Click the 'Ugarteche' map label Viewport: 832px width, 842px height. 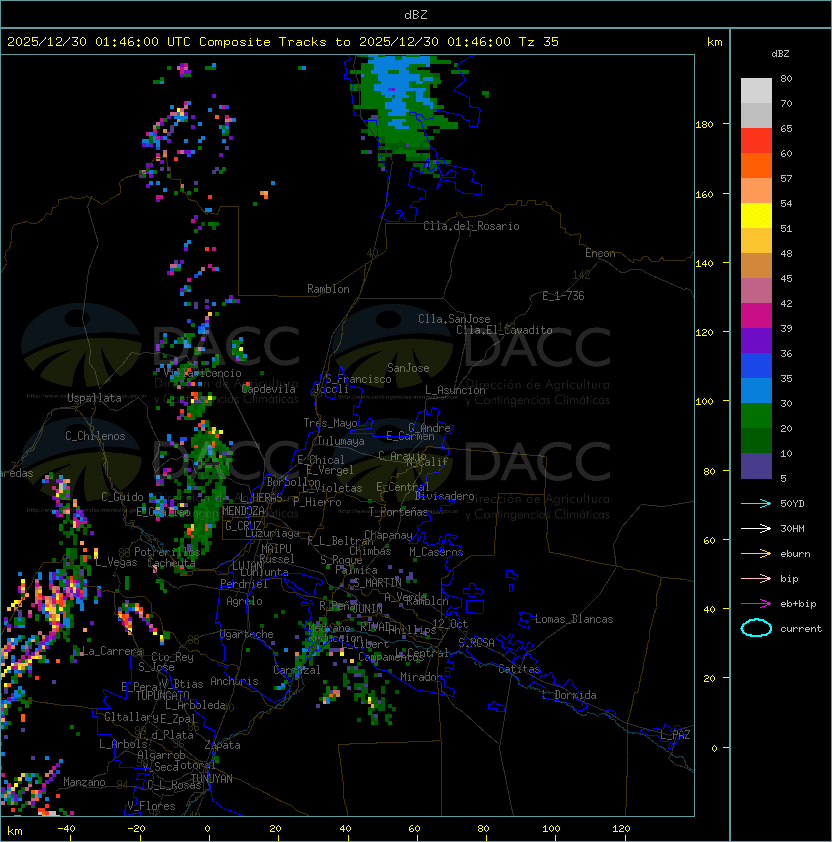pos(247,634)
